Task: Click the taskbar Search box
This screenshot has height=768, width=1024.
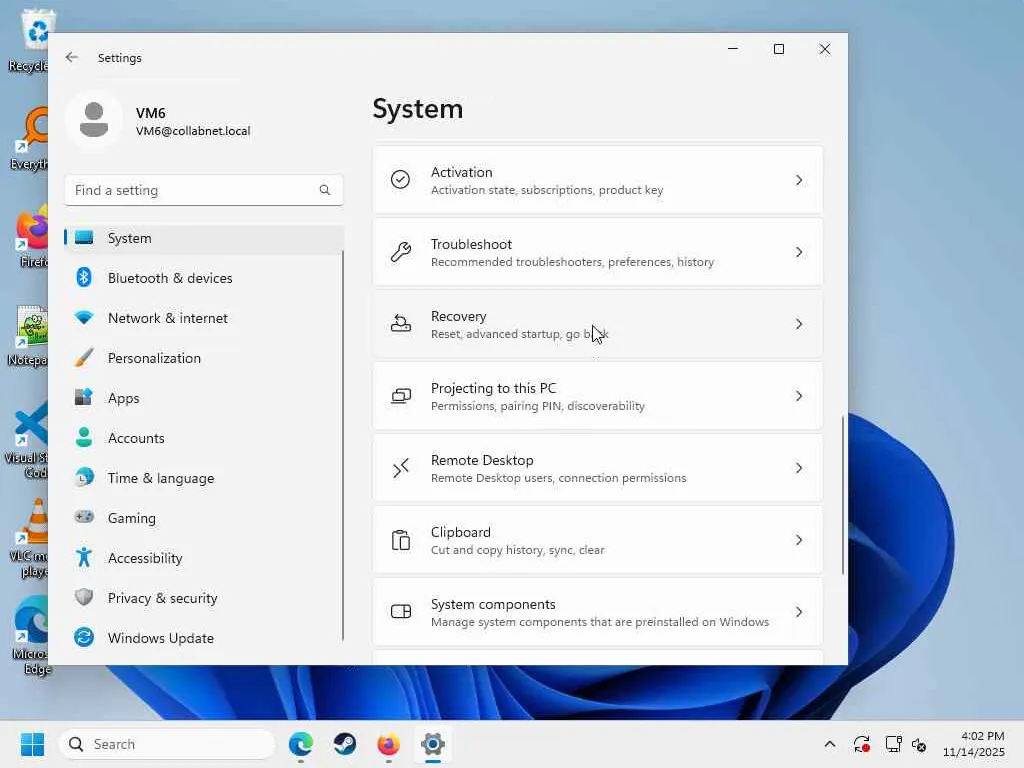Action: pyautogui.click(x=167, y=744)
